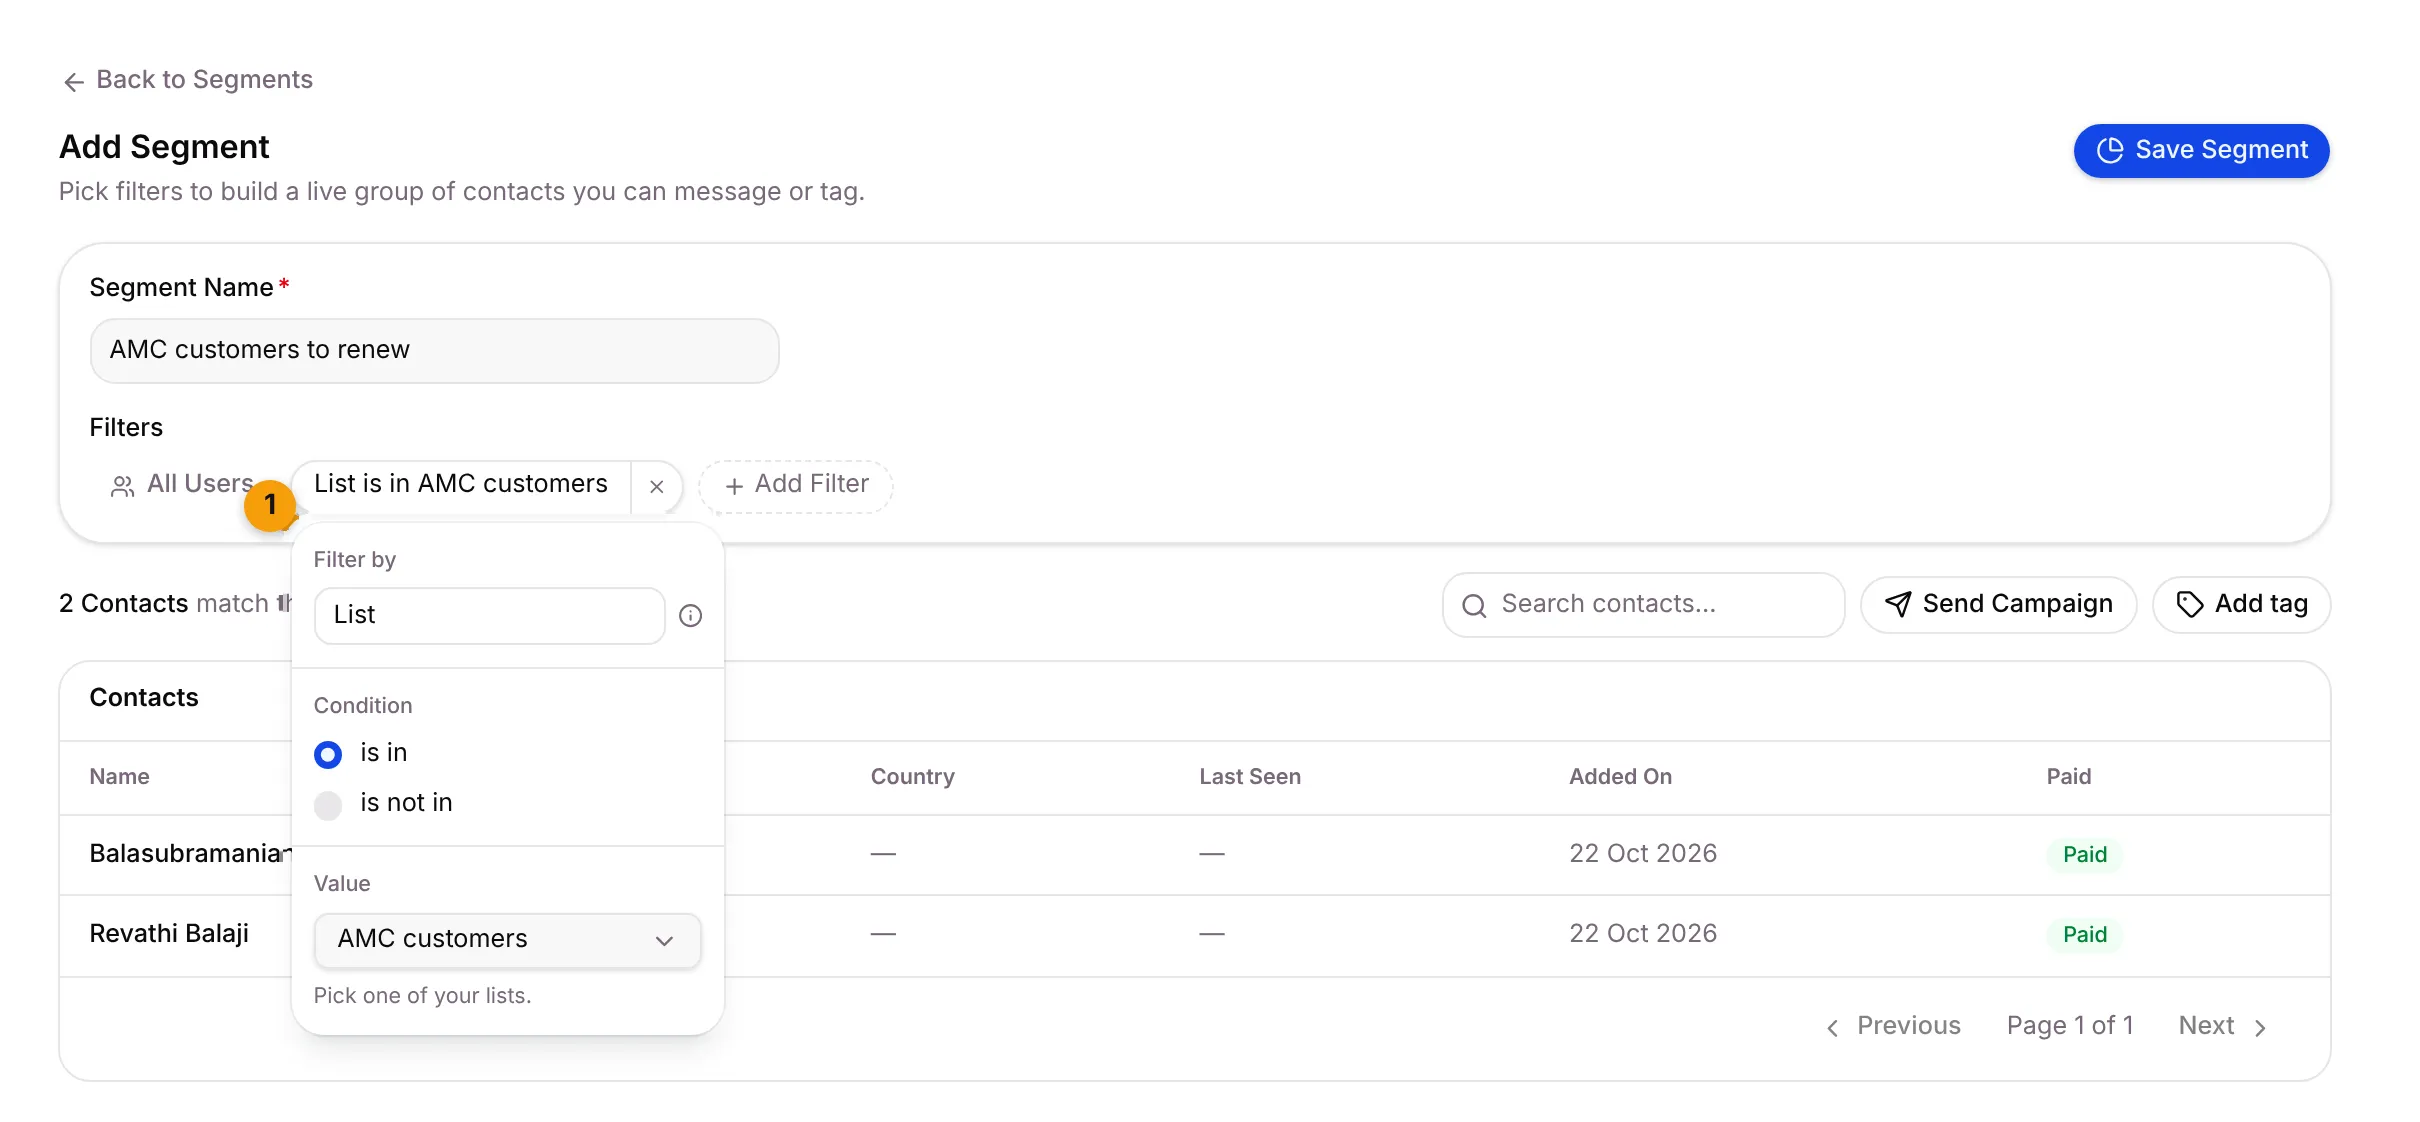Open the AMC customers value dropdown
This screenshot has height=1122, width=2420.
click(x=507, y=939)
